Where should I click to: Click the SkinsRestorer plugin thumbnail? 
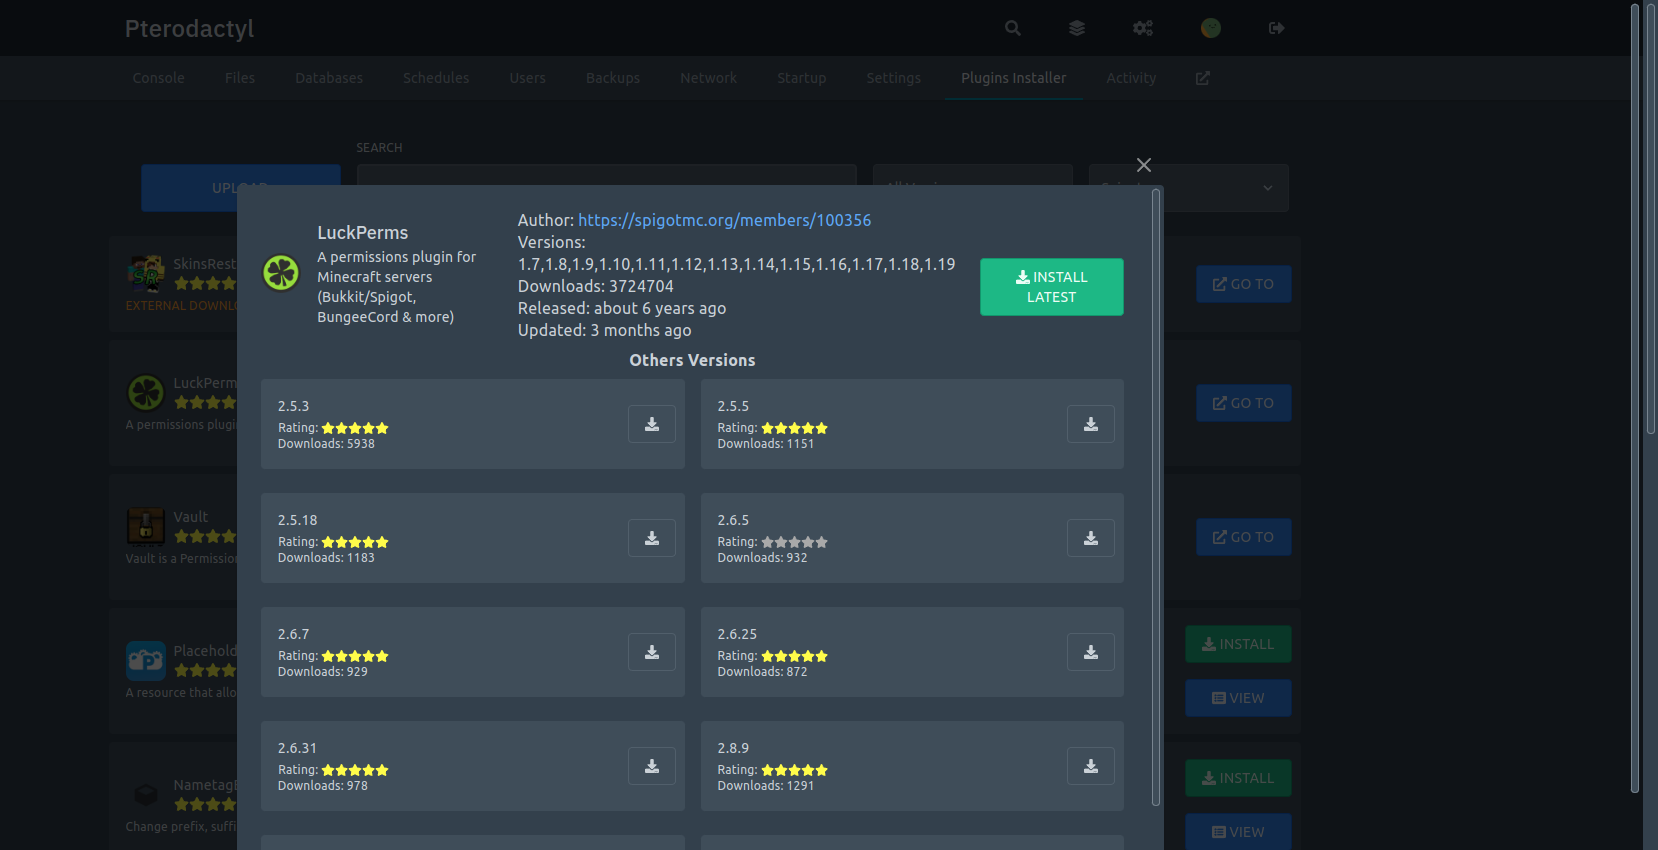146,274
